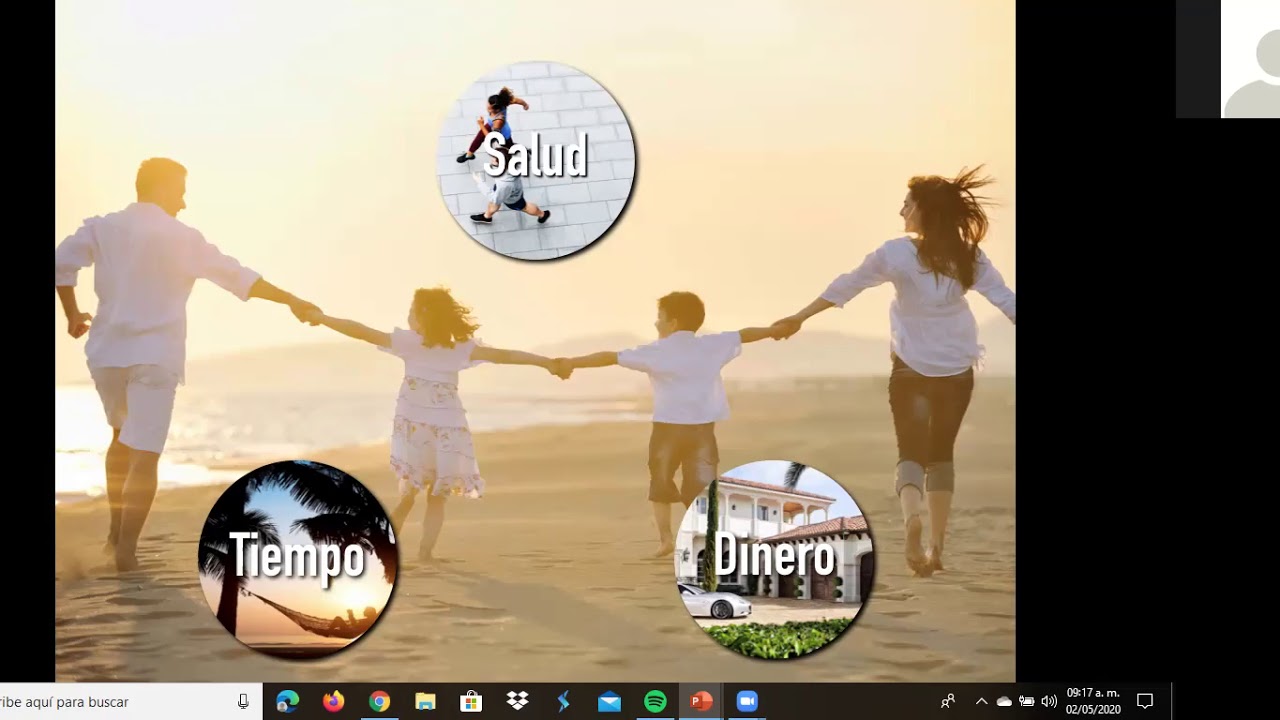The width and height of the screenshot is (1280, 720).
Task: Click the blue lightning-bolt app icon in the taskbar
Action: 563,702
